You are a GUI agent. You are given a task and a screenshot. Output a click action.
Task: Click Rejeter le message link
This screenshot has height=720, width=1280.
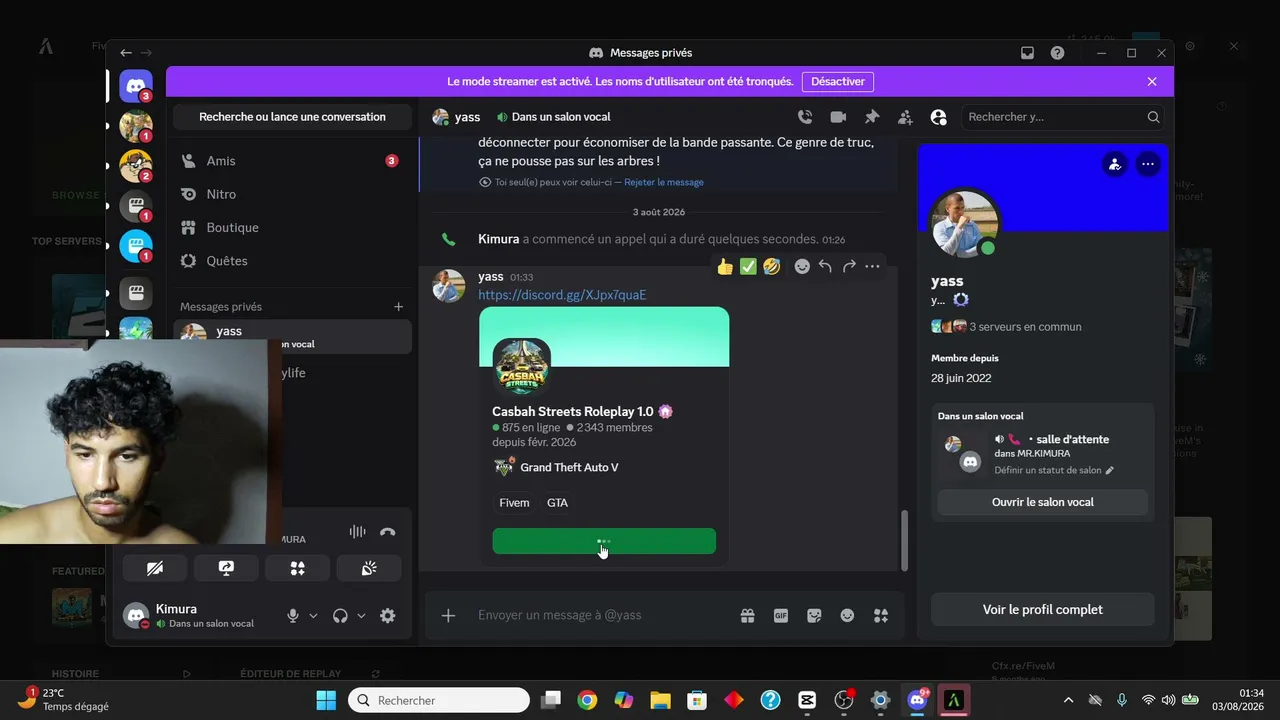tap(664, 183)
